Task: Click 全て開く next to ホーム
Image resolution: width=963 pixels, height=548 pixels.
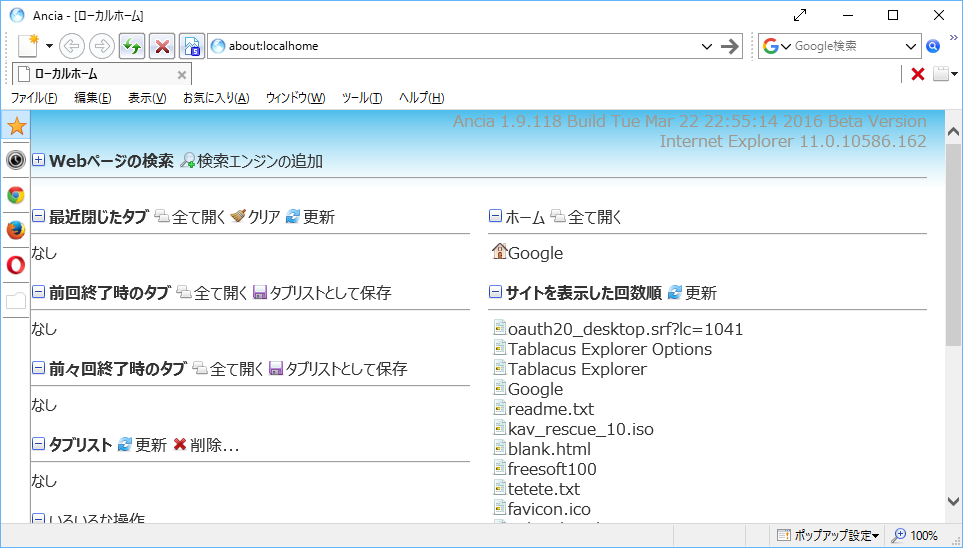Action: click(595, 217)
